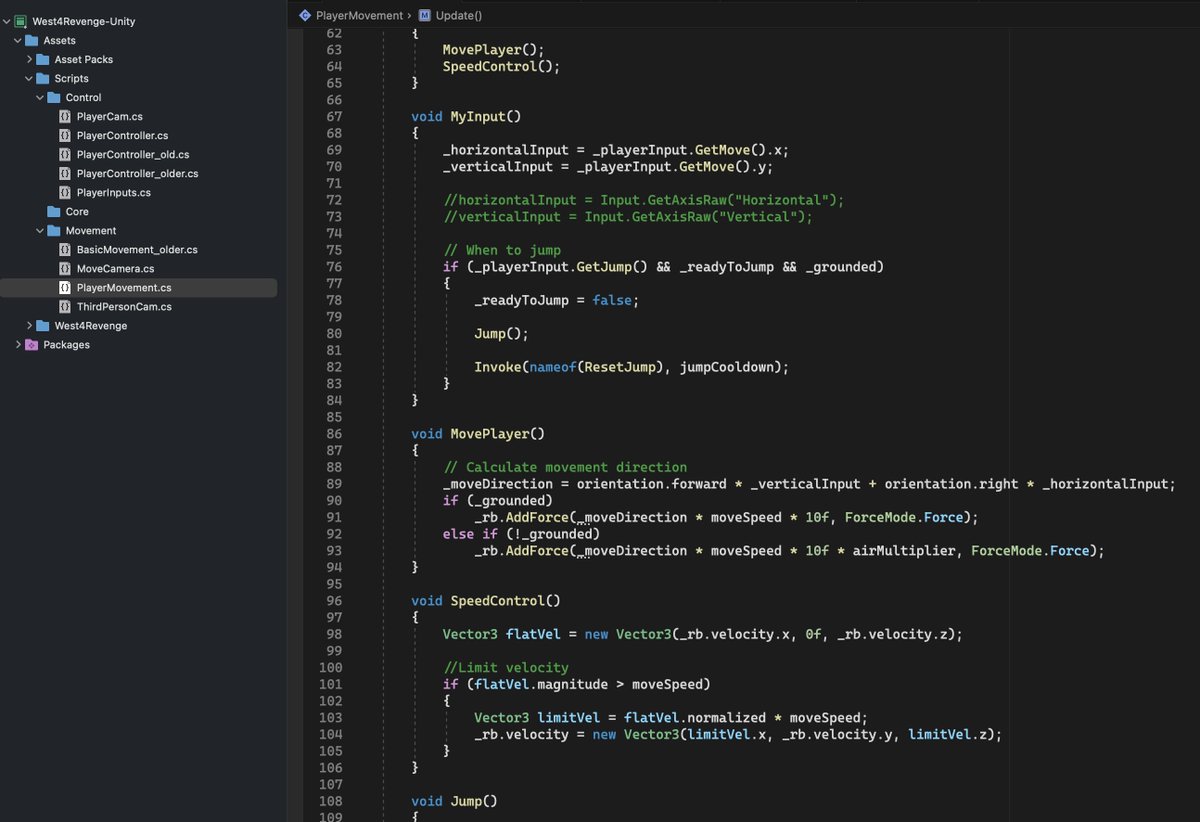
Task: Click the Control folder icon
Action: (x=54, y=97)
